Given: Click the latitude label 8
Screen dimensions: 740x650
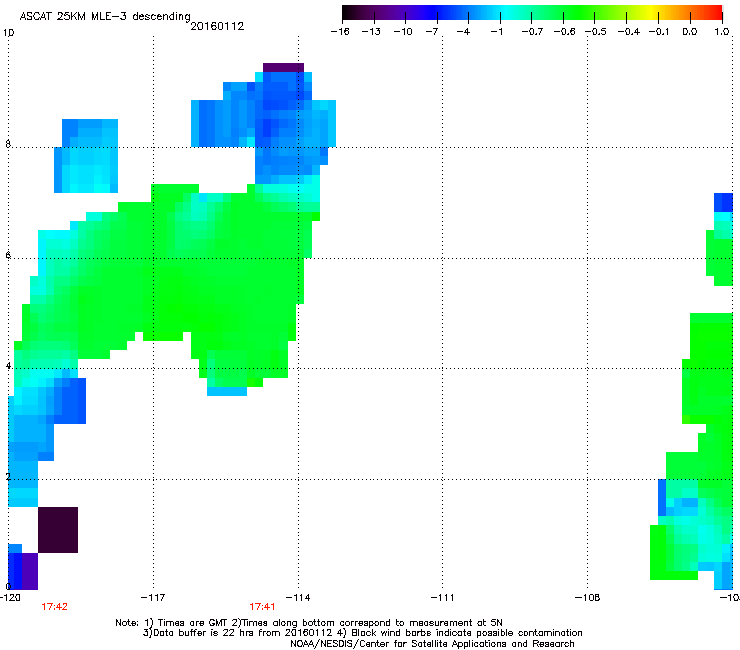Looking at the screenshot, I should click(8, 144).
